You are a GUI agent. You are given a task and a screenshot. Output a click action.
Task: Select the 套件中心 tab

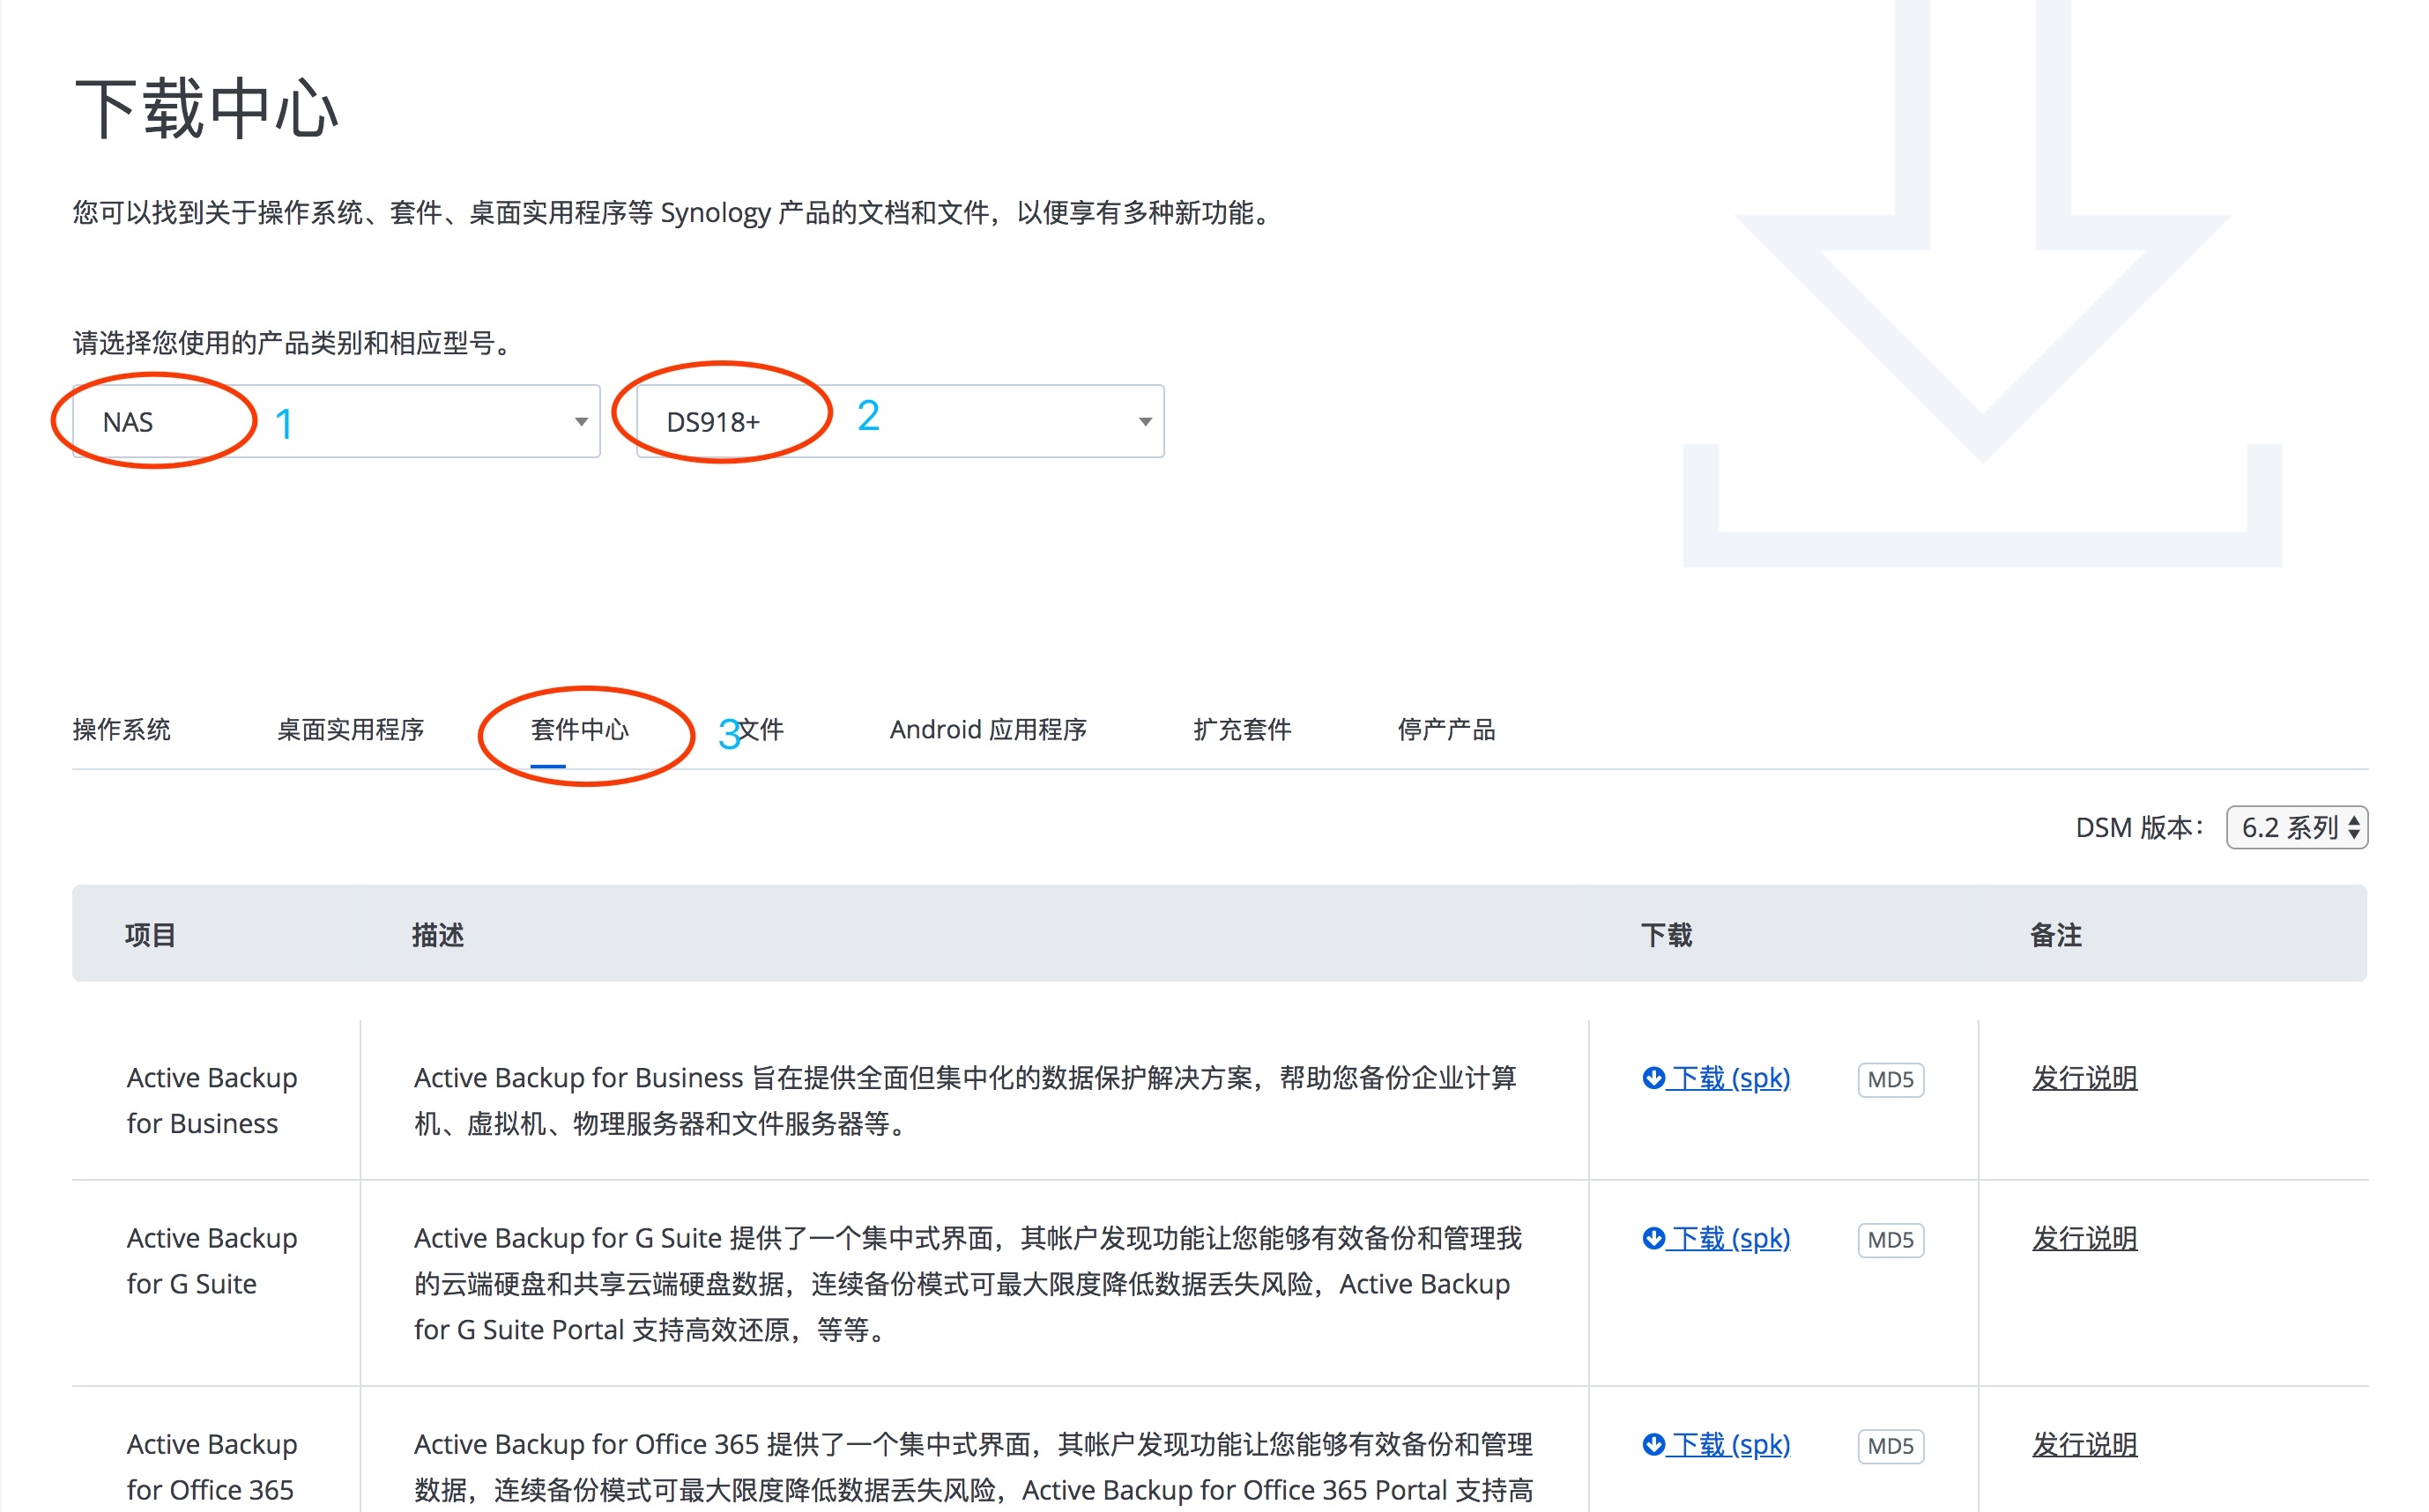[x=580, y=729]
